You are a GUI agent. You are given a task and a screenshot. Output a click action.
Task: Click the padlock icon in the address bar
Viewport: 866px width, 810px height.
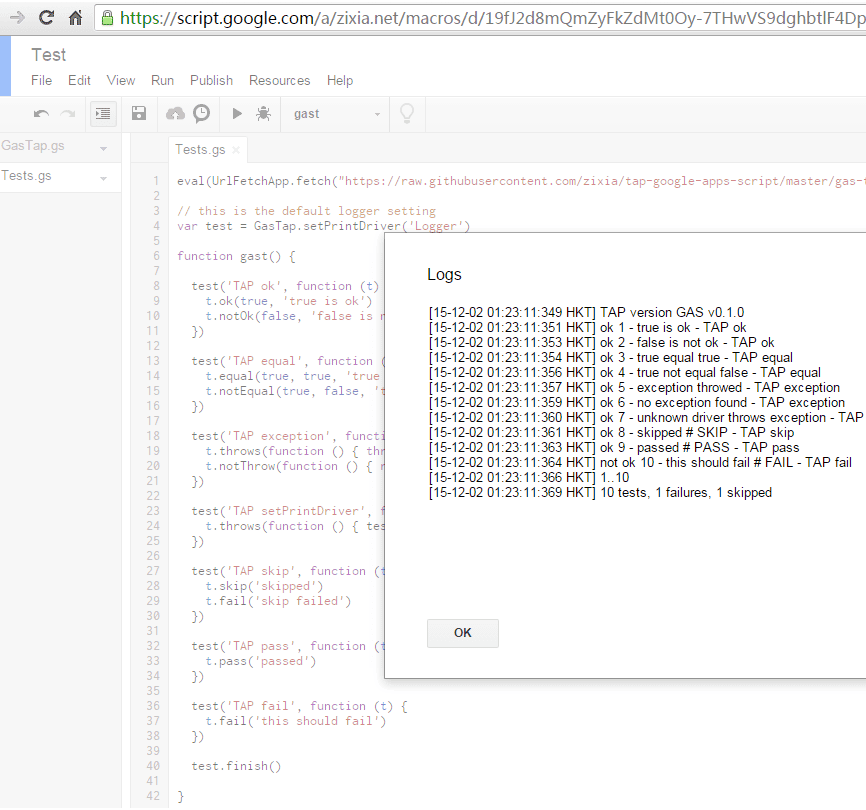click(x=106, y=17)
